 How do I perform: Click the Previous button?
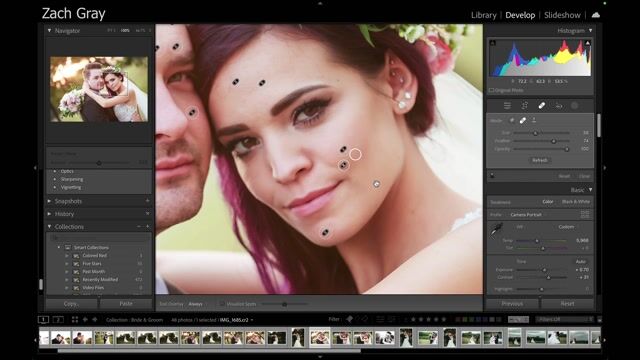point(512,304)
